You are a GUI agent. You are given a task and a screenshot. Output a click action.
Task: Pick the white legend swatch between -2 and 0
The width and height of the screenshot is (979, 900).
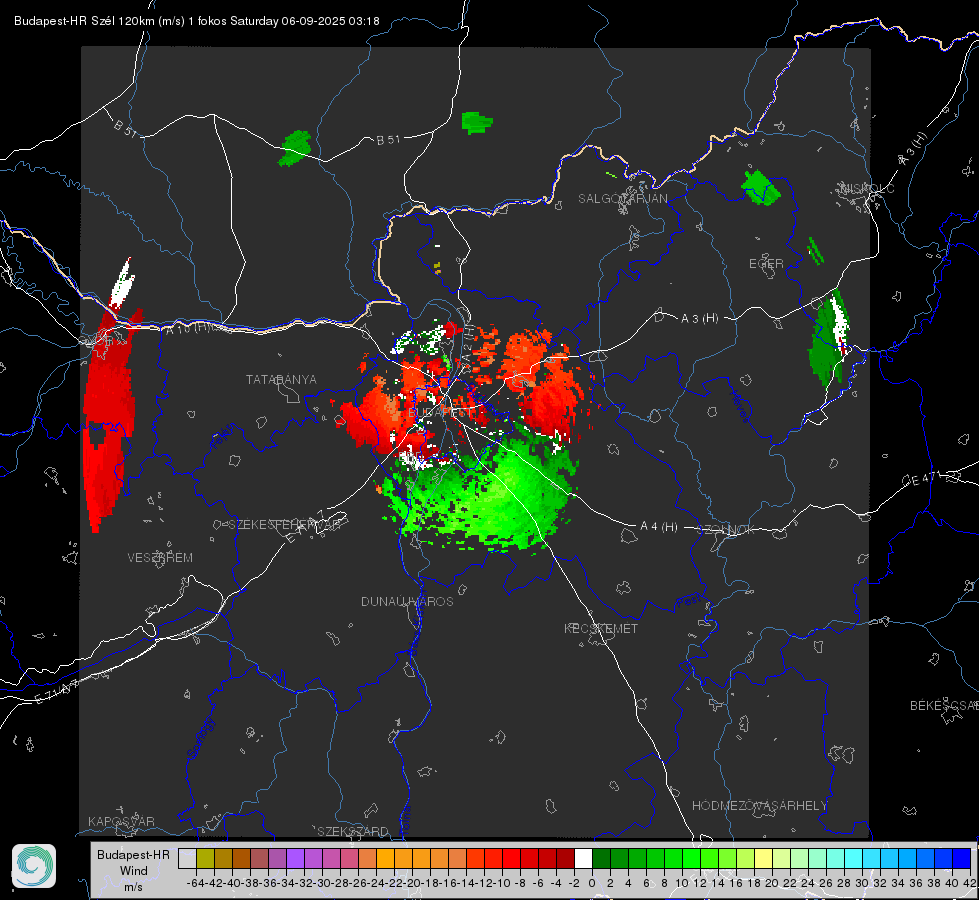tap(583, 858)
